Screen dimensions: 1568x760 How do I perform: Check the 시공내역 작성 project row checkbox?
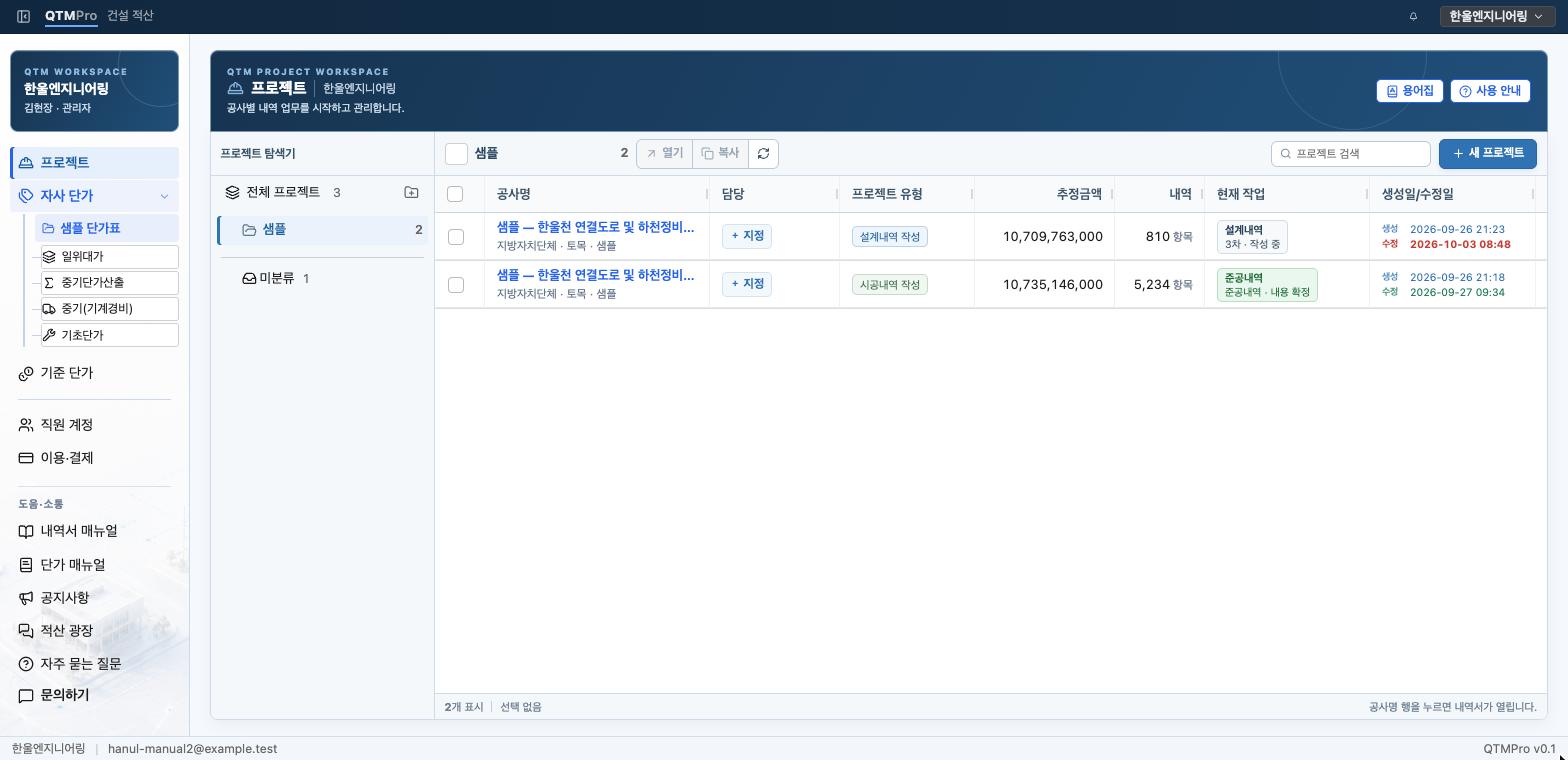coord(456,285)
